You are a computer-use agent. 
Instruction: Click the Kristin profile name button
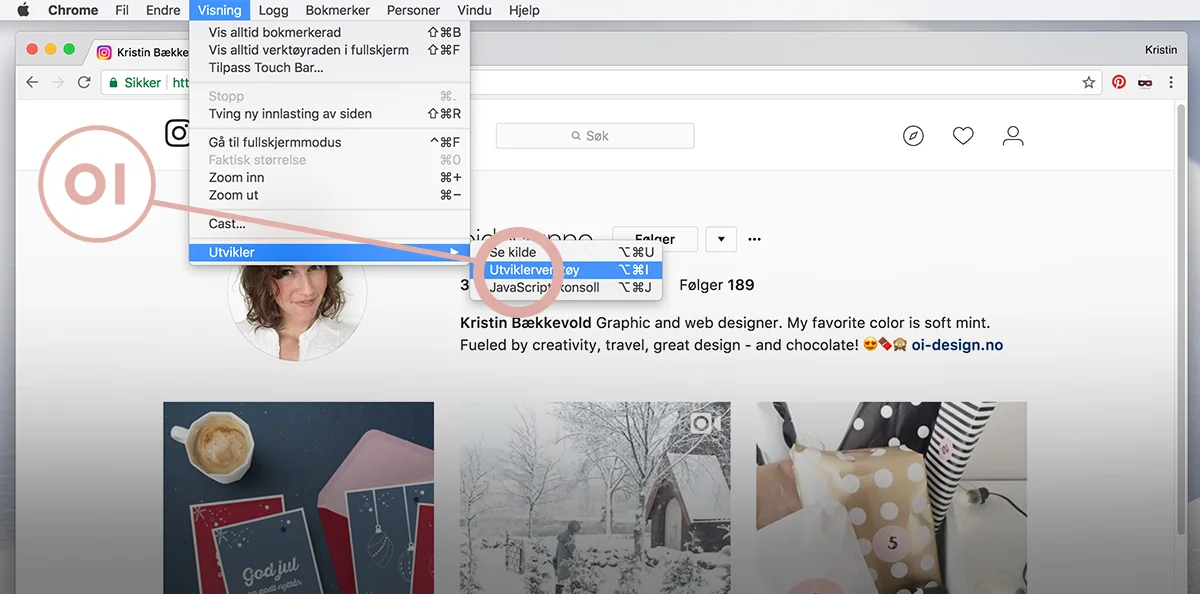[1161, 50]
